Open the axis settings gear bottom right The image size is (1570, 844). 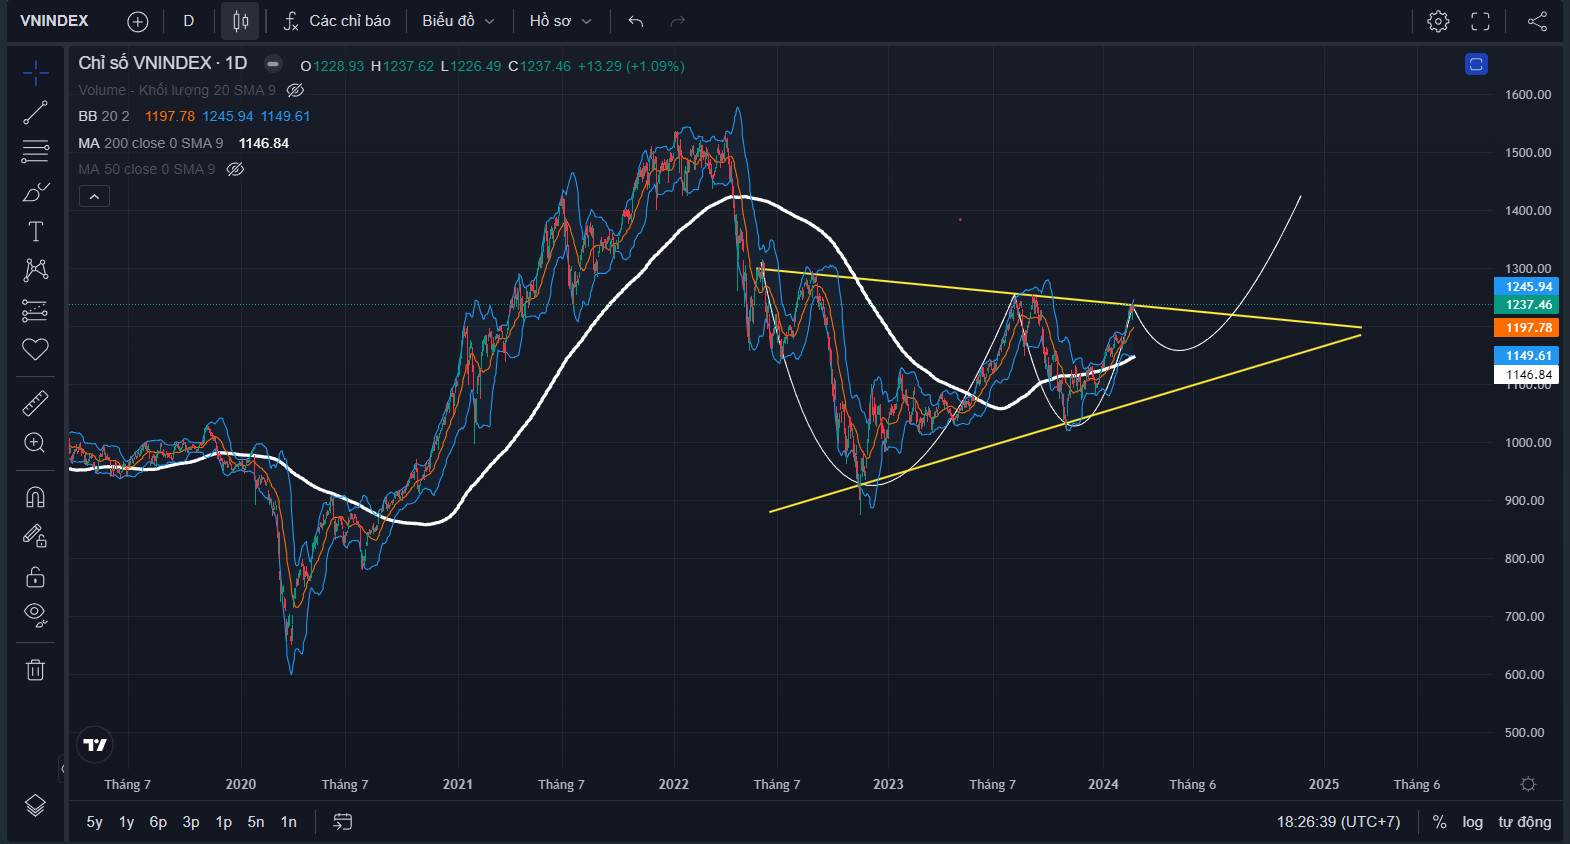coord(1528,784)
